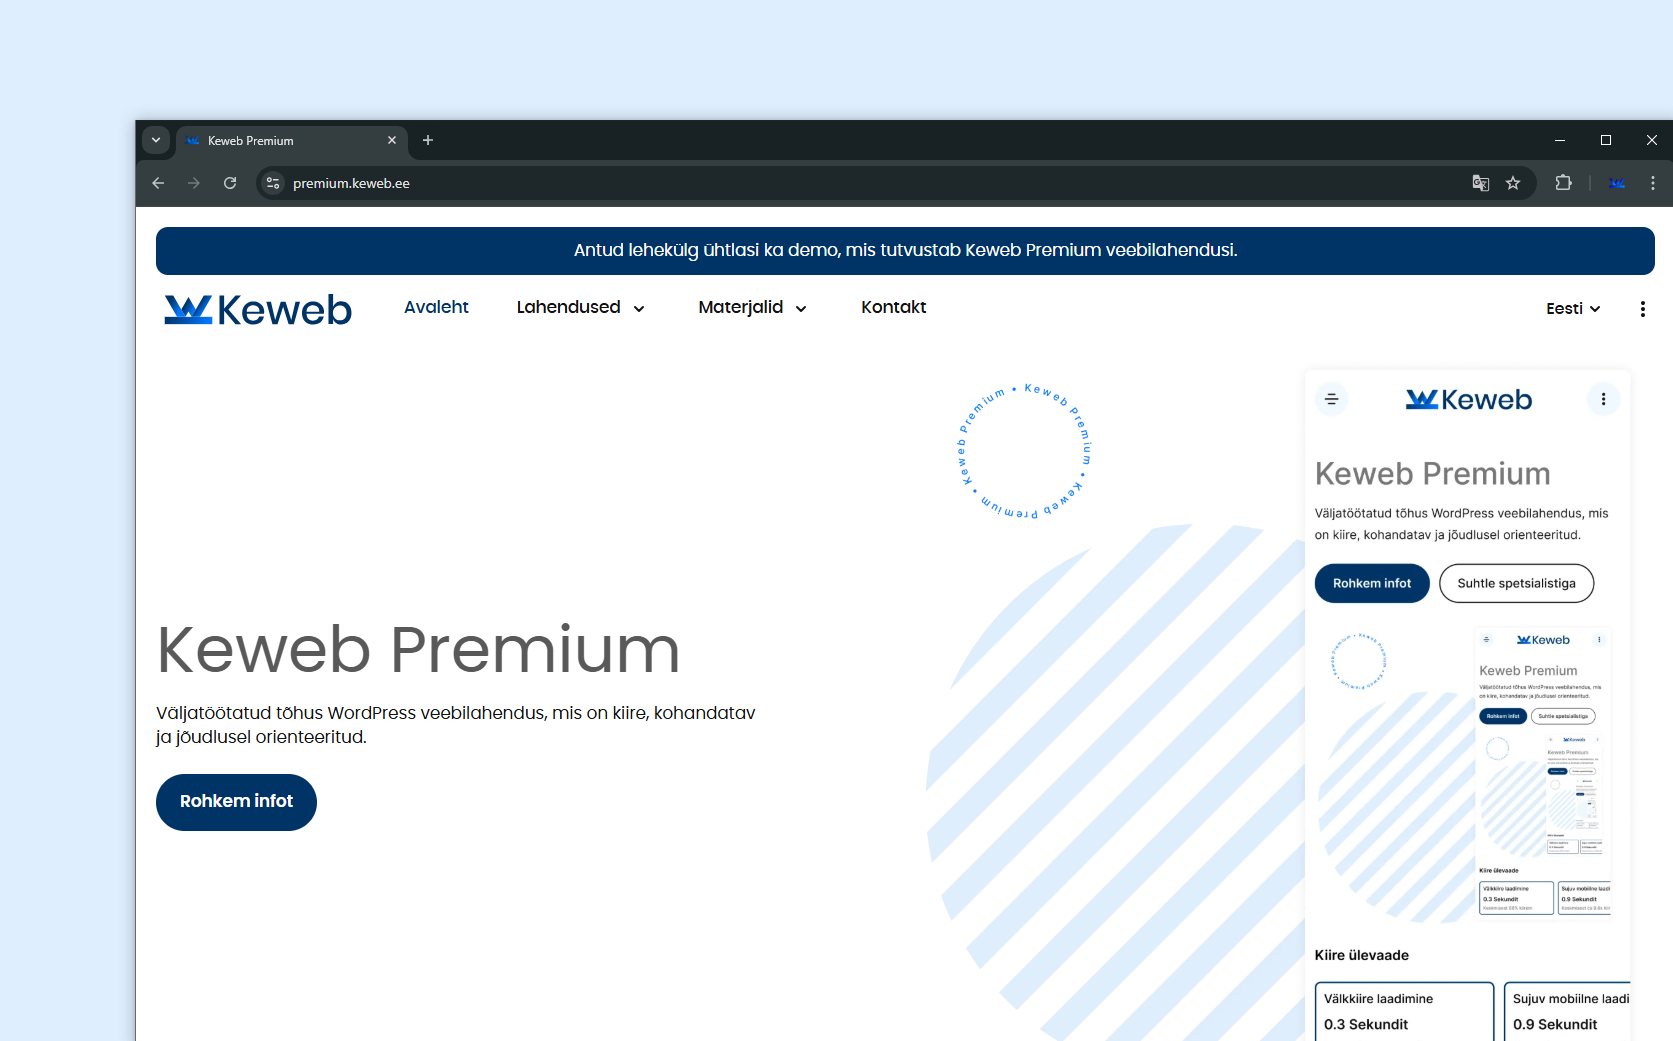
Task: Open Chrome's three-dot menu
Action: pos(1653,183)
